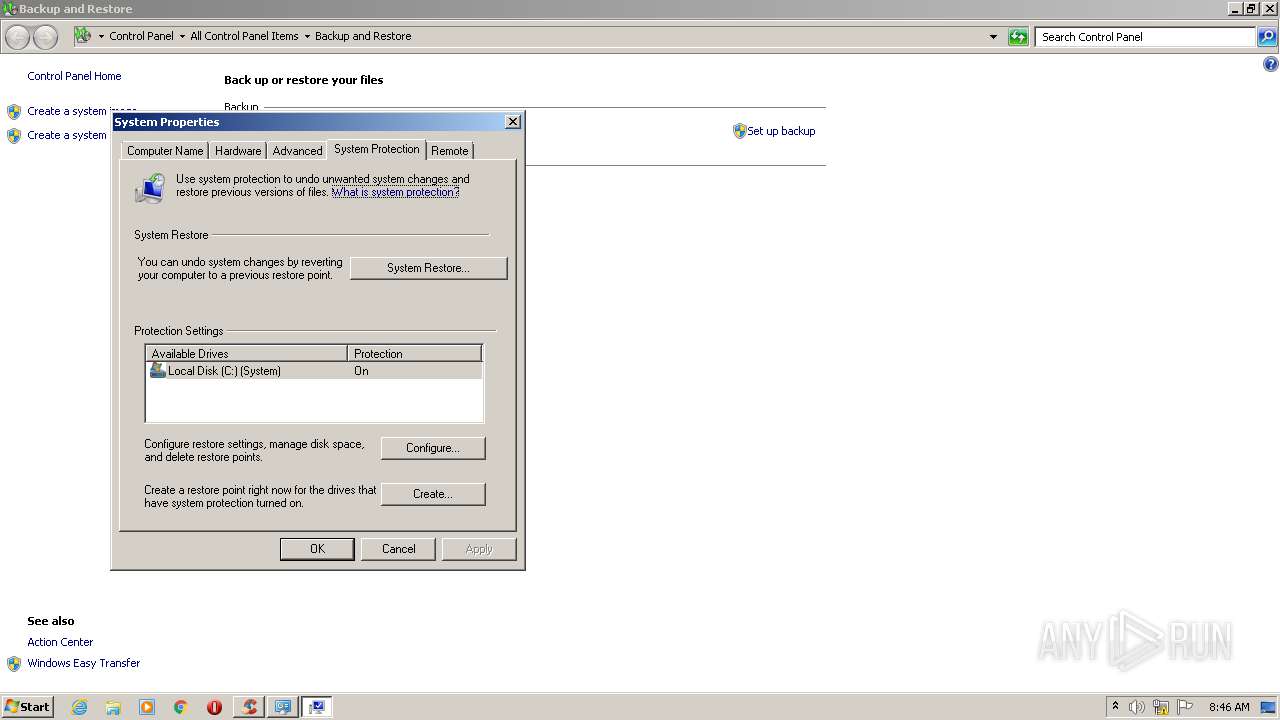Click the Local Disk (C:) drive icon
Screen dimensions: 1280x720
[x=158, y=370]
